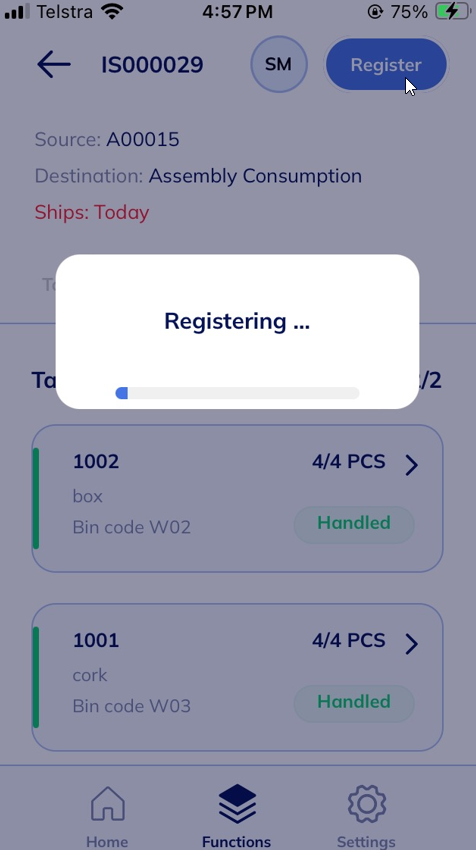Tap the battery status icon
This screenshot has height=850, width=476.
pyautogui.click(x=452, y=11)
